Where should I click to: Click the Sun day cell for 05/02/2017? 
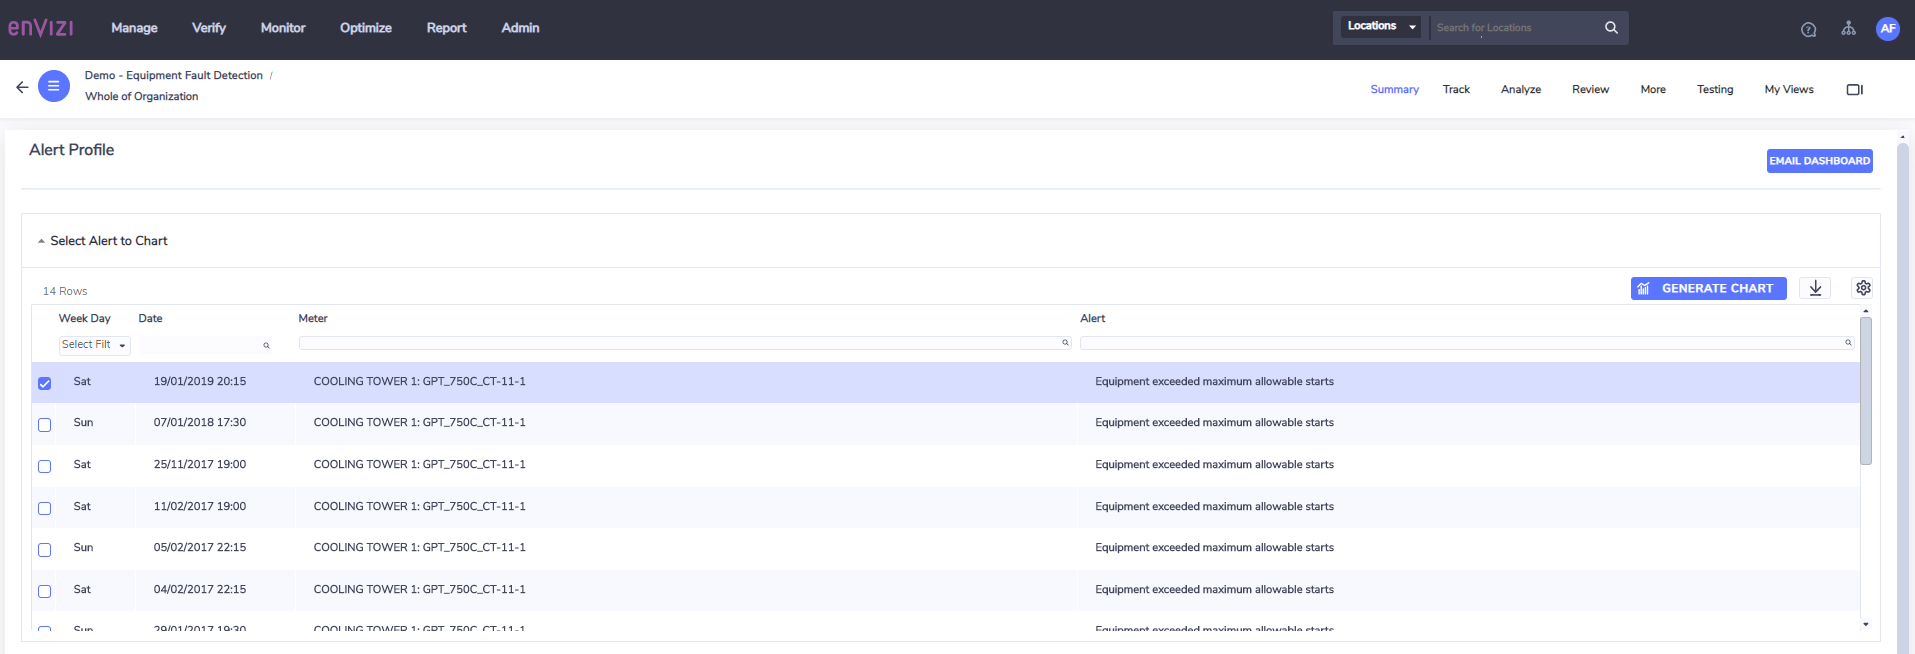click(x=83, y=548)
